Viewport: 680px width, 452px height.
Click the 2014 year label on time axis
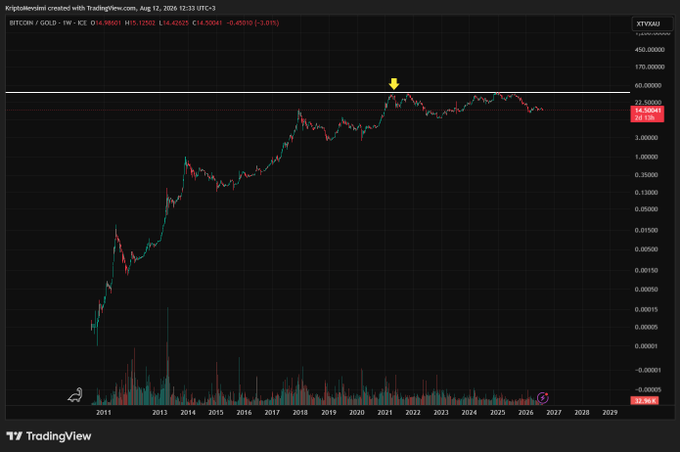(188, 413)
